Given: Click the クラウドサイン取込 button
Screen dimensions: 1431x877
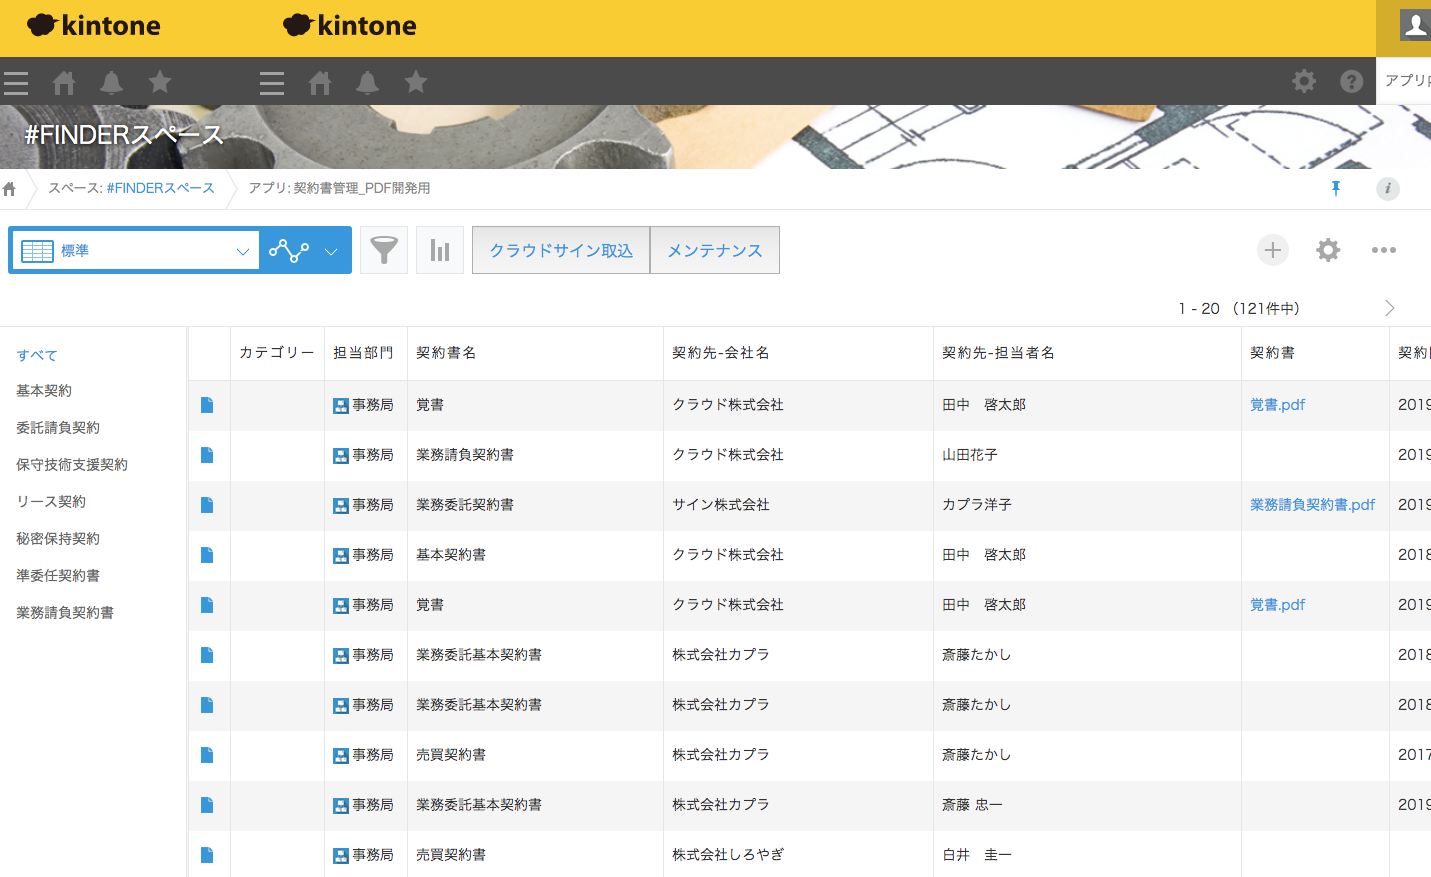Looking at the screenshot, I should coord(561,250).
